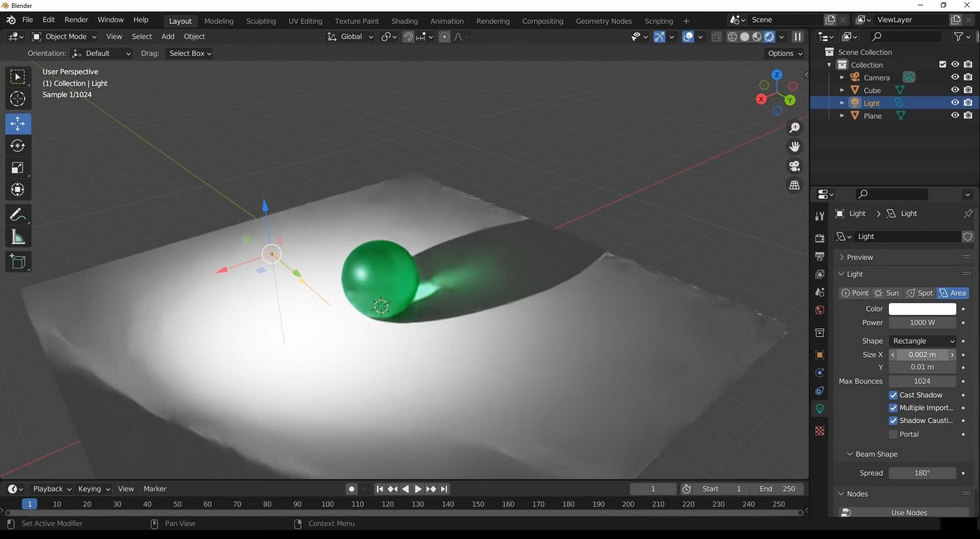Click the light Color swatch
The height and width of the screenshot is (539, 980).
tap(922, 309)
